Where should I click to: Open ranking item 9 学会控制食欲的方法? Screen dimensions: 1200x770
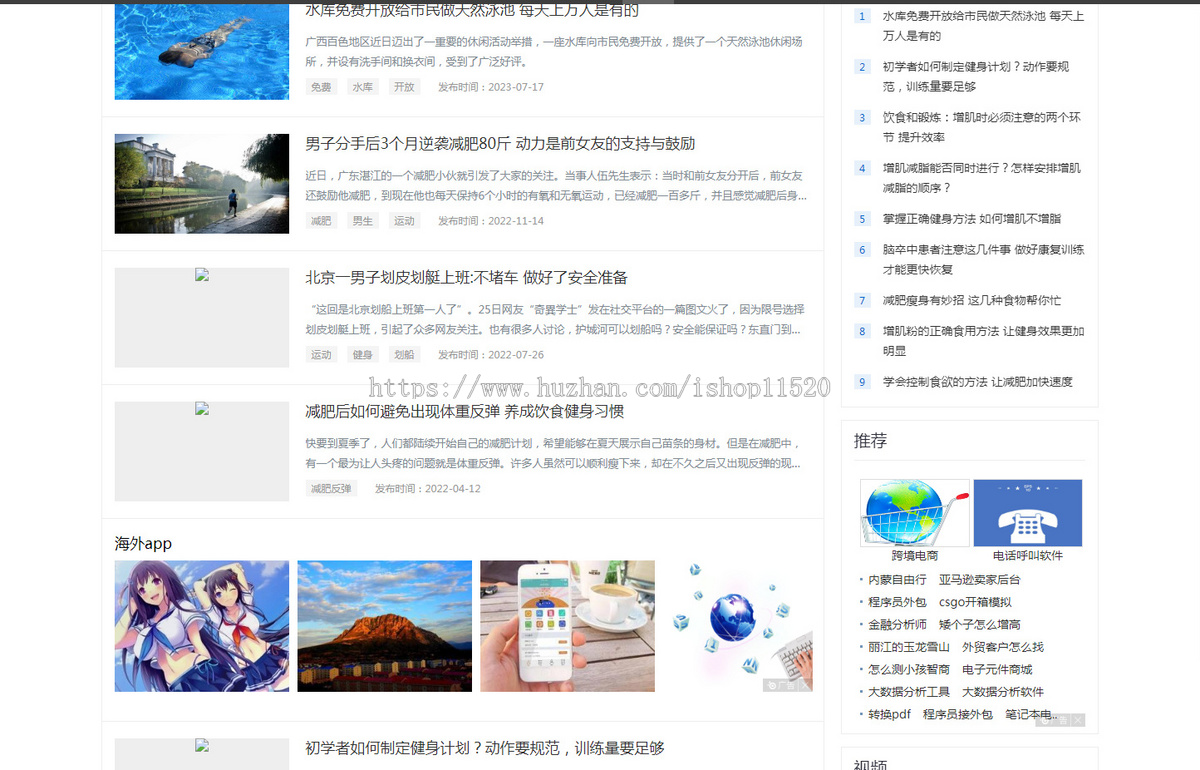[x=977, y=382]
